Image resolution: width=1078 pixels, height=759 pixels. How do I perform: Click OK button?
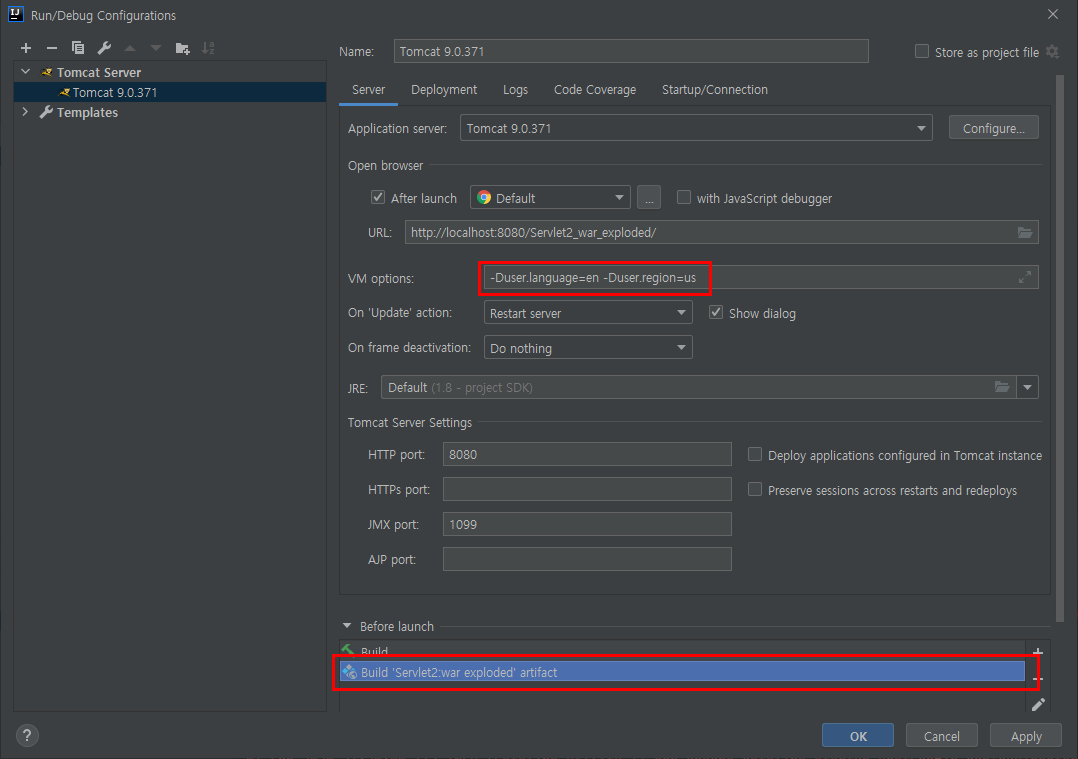(858, 736)
